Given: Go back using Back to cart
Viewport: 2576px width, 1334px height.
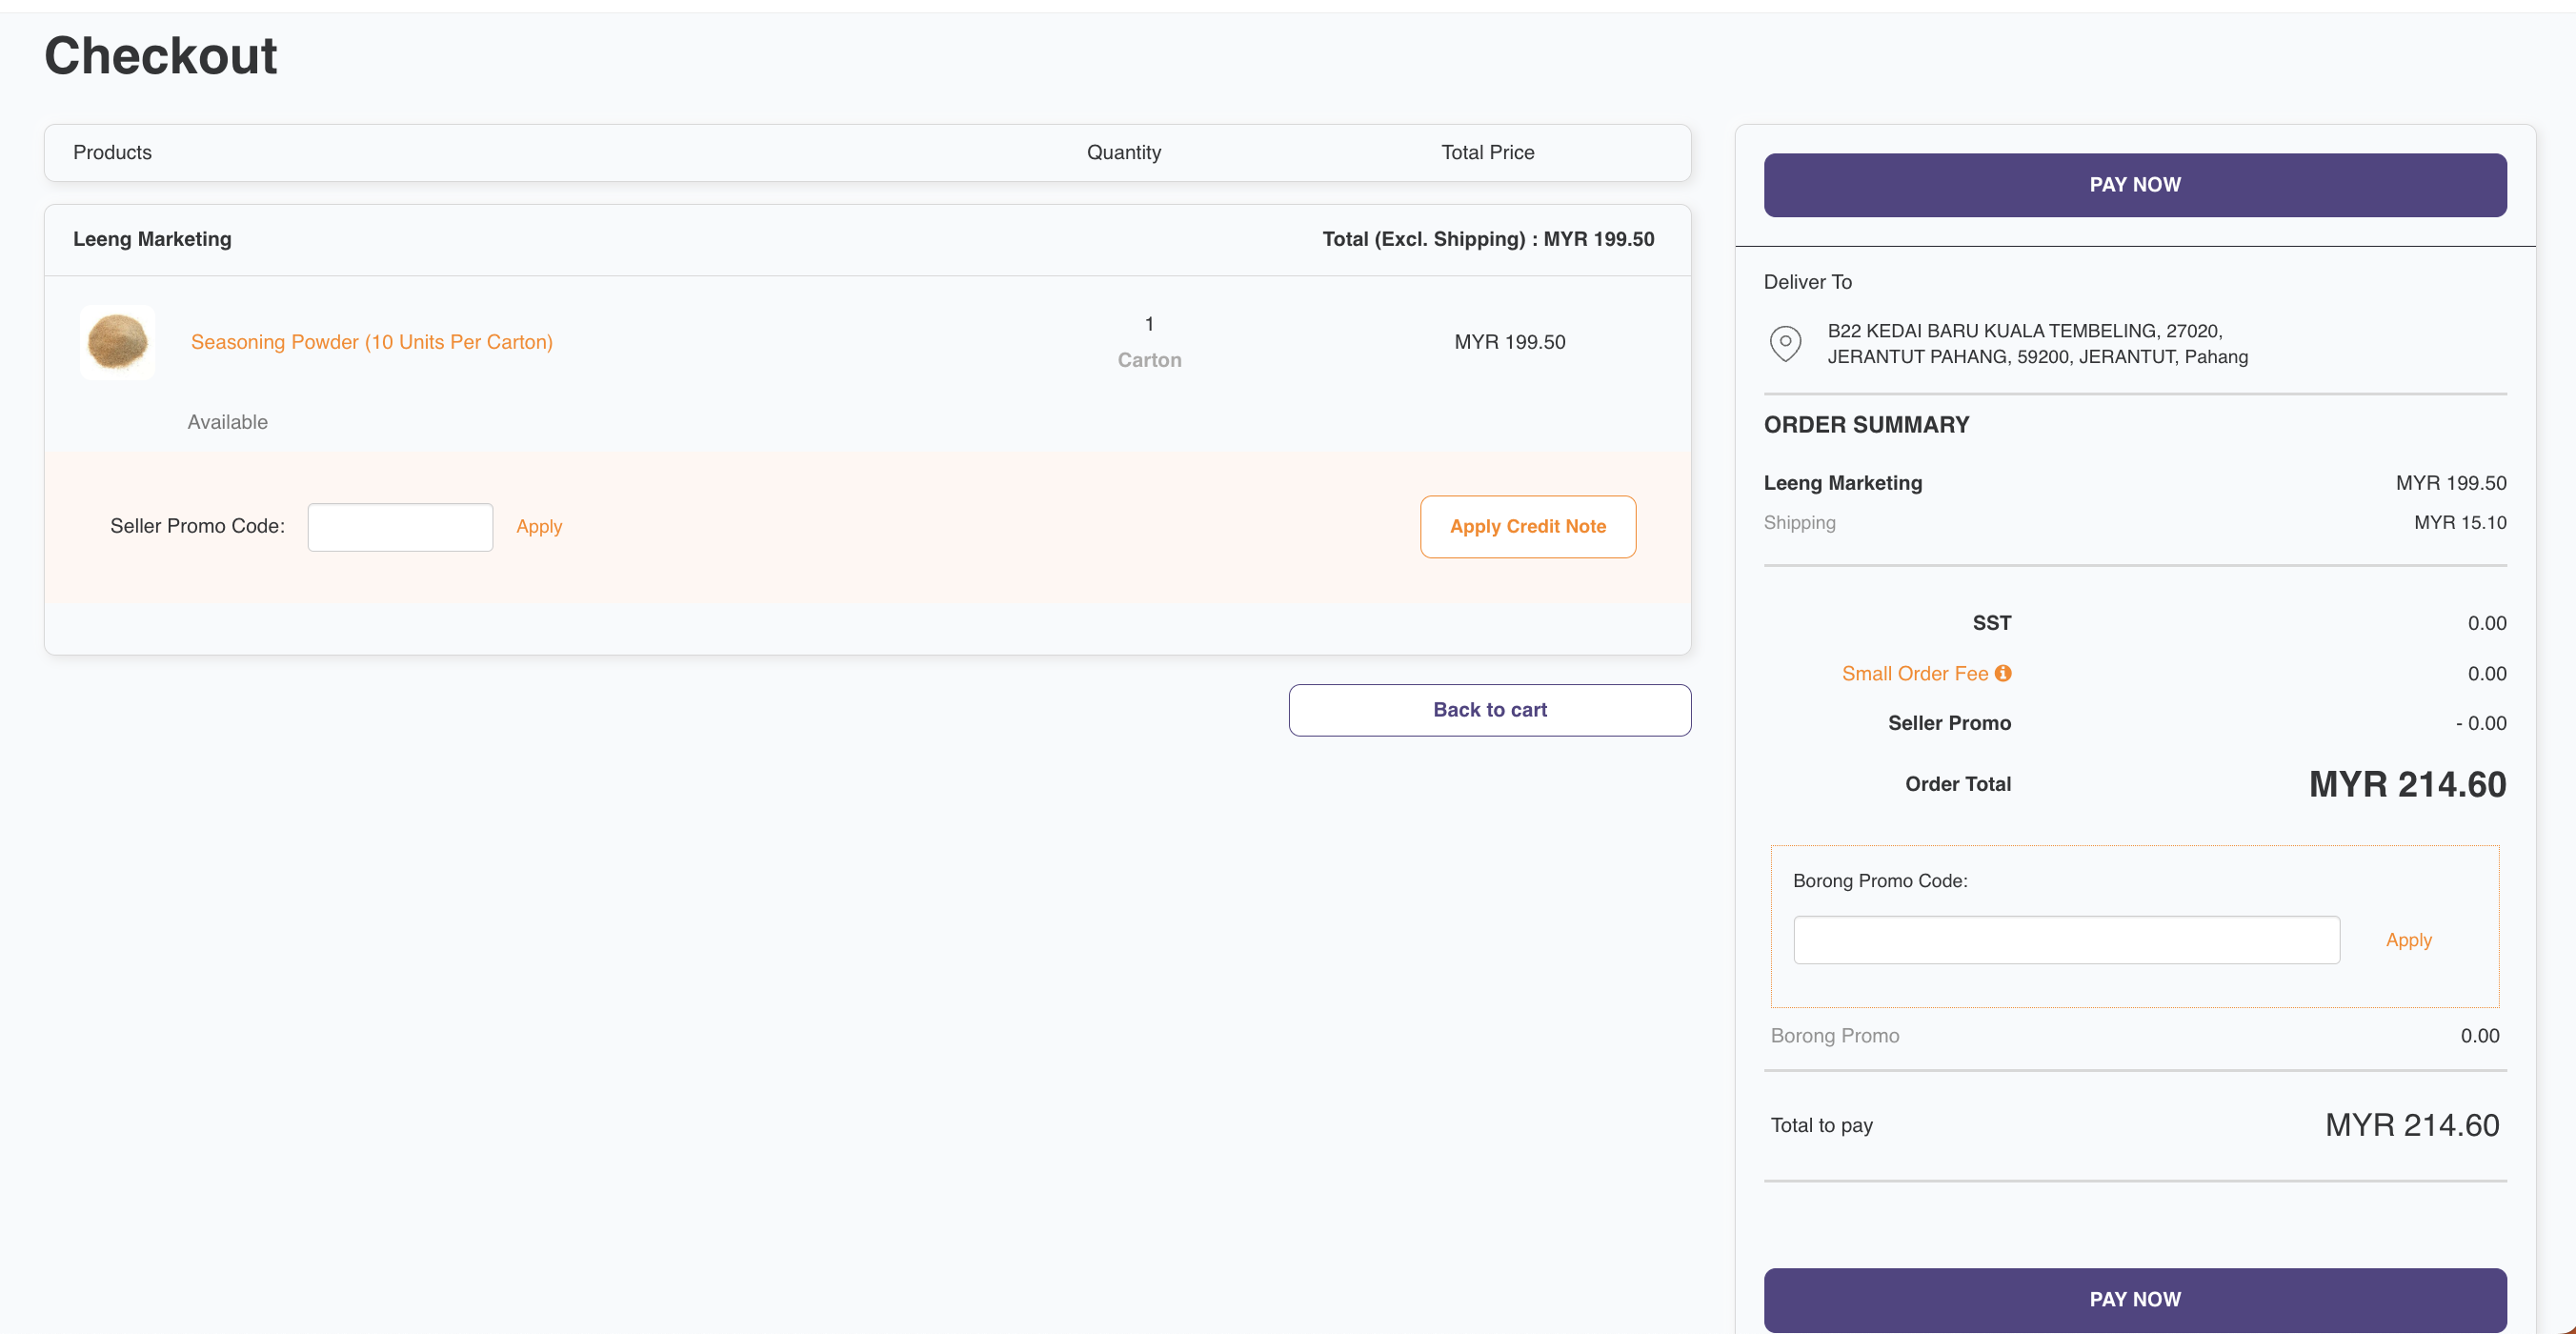Looking at the screenshot, I should [x=1489, y=710].
